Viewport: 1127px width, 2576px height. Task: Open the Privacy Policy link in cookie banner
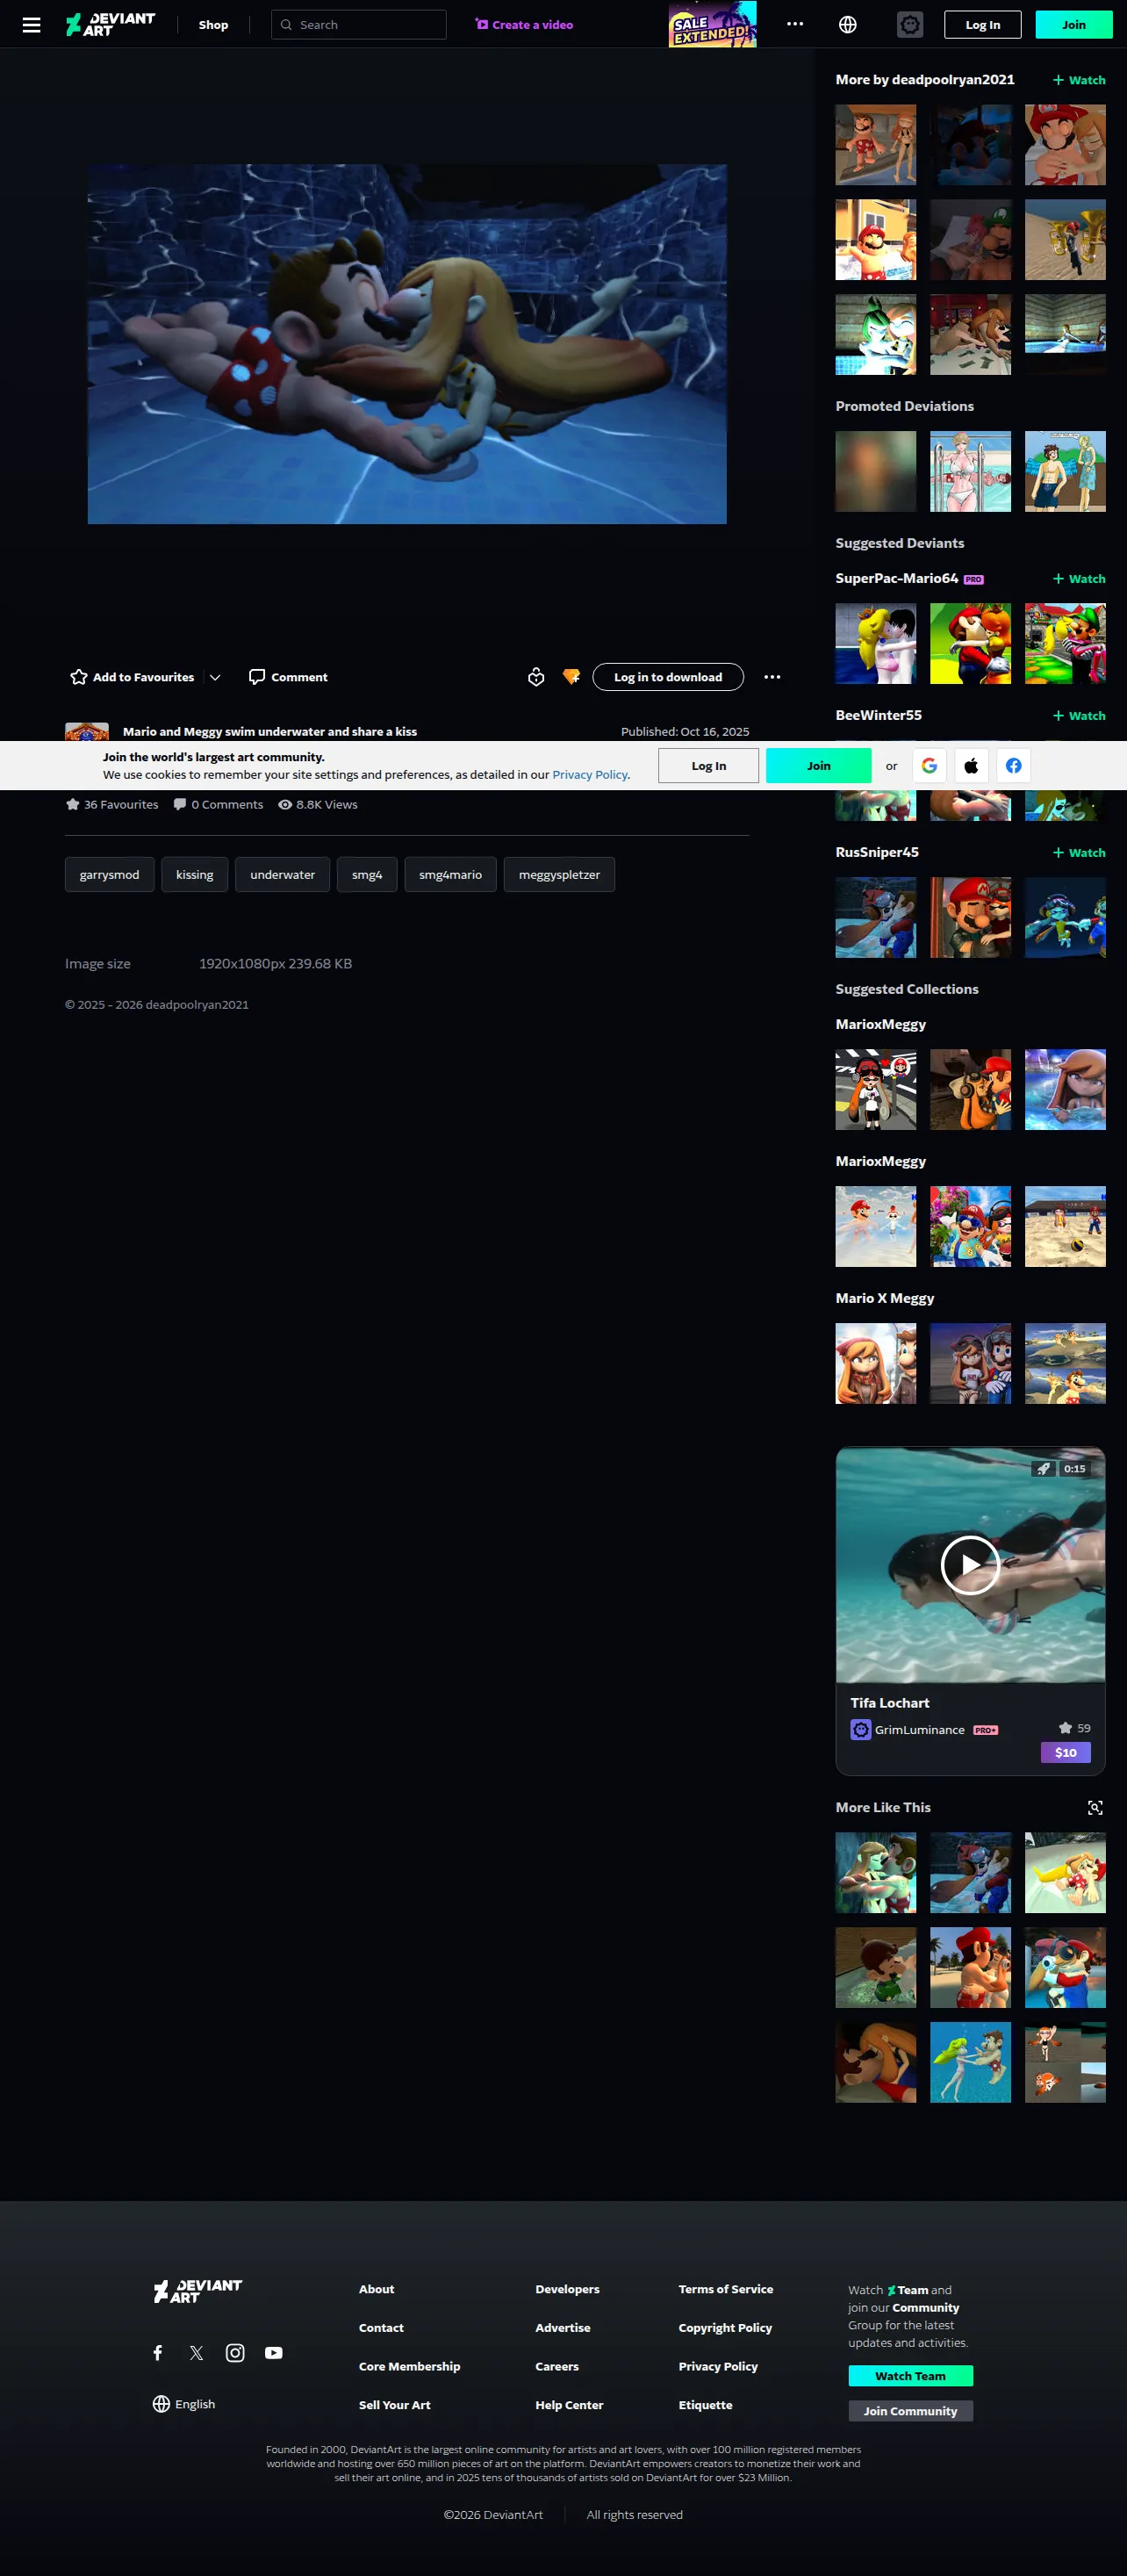click(590, 775)
